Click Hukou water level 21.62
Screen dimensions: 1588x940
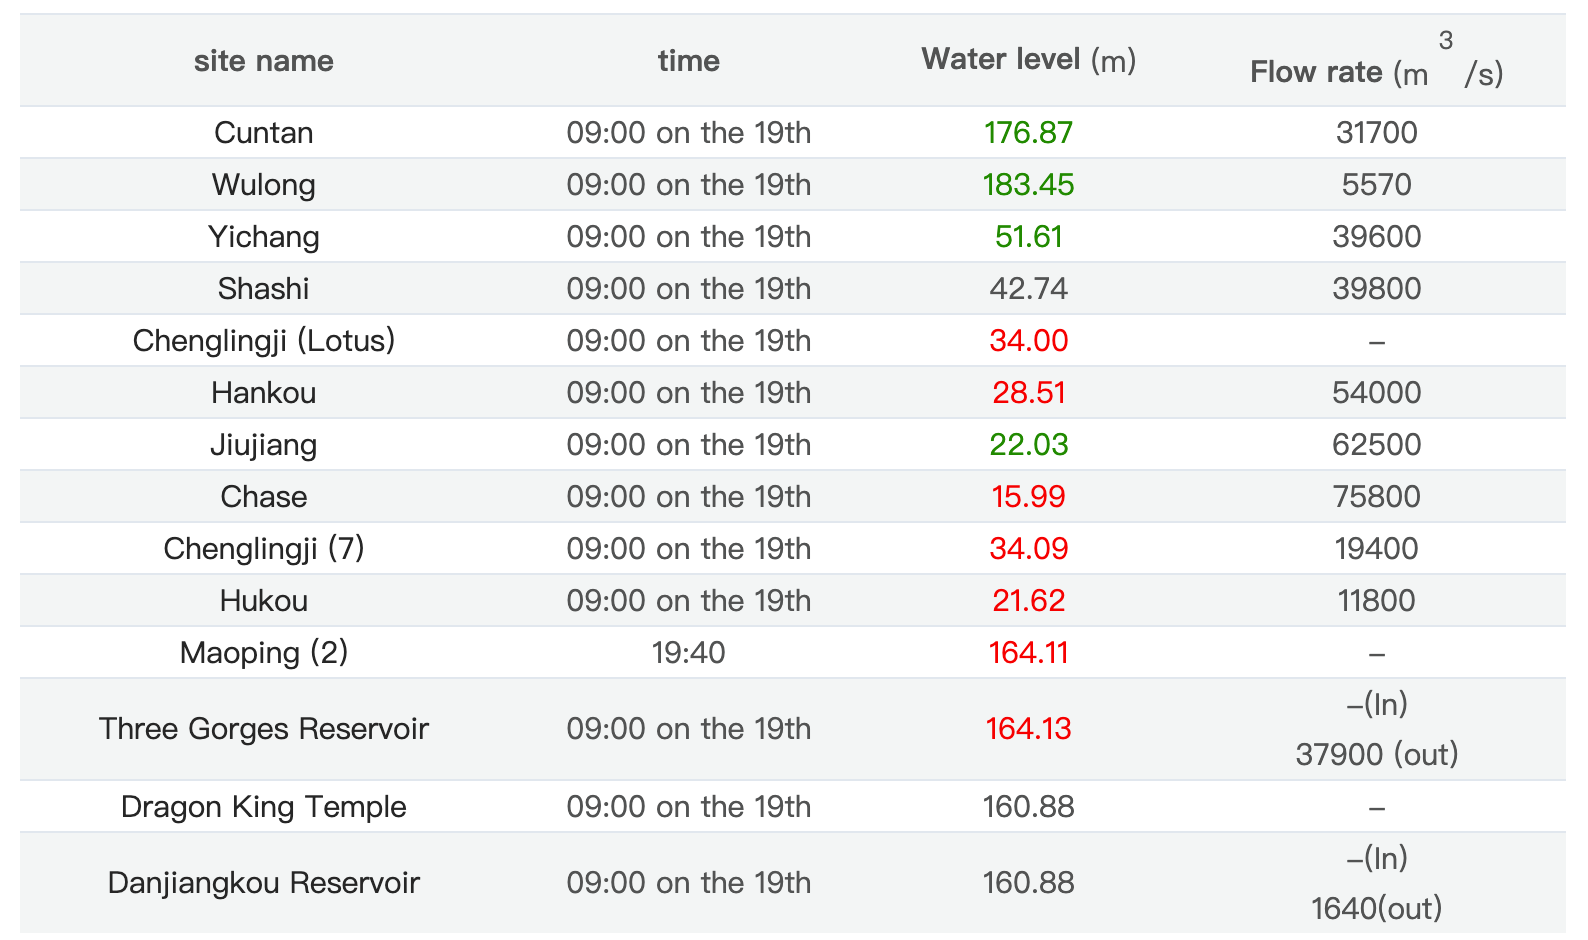(1029, 601)
